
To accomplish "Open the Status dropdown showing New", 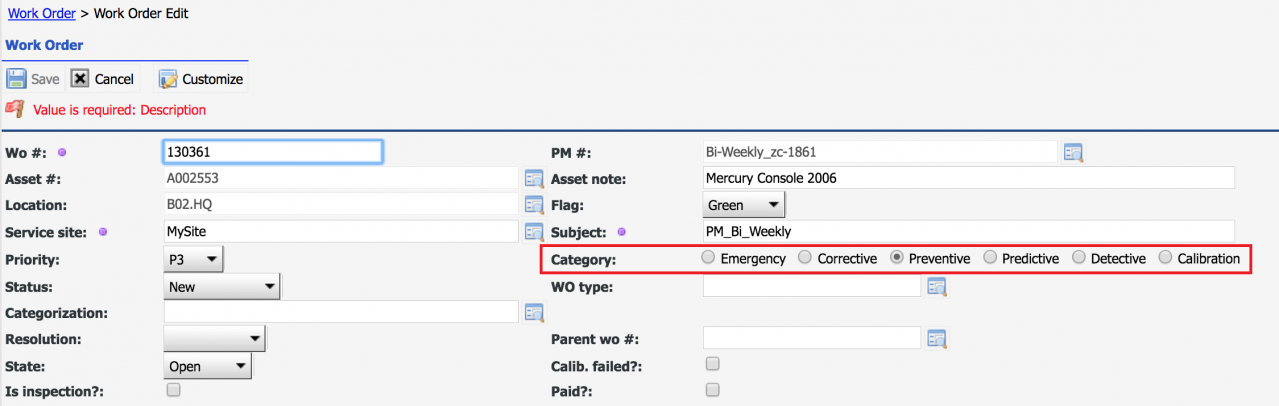I will (223, 286).
